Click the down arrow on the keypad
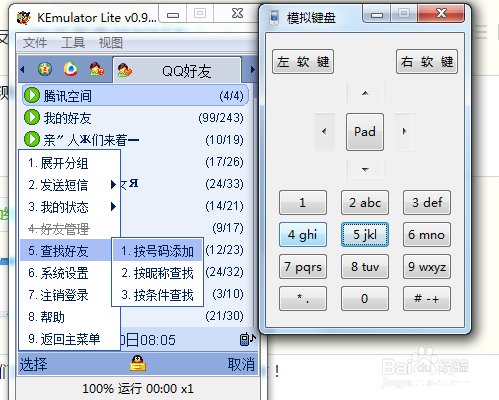The width and height of the screenshot is (499, 400). click(x=365, y=170)
